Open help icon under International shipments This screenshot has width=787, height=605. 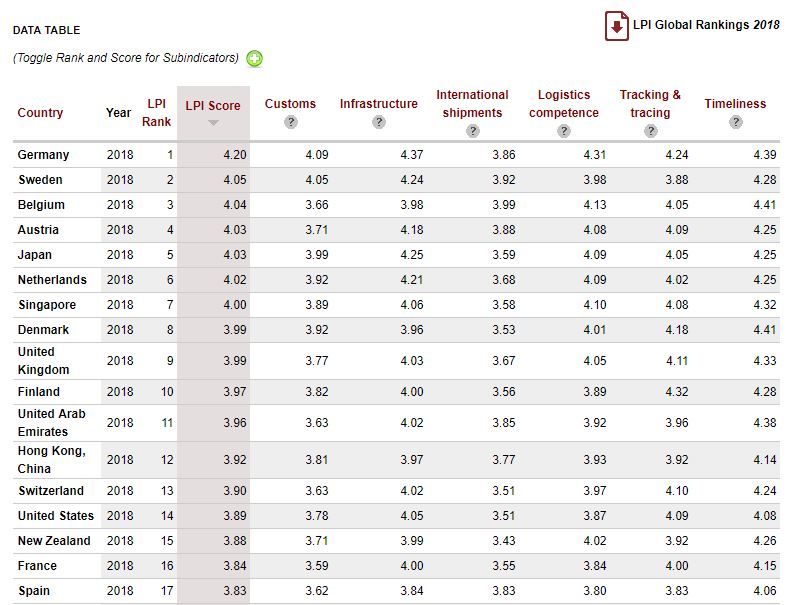(472, 131)
